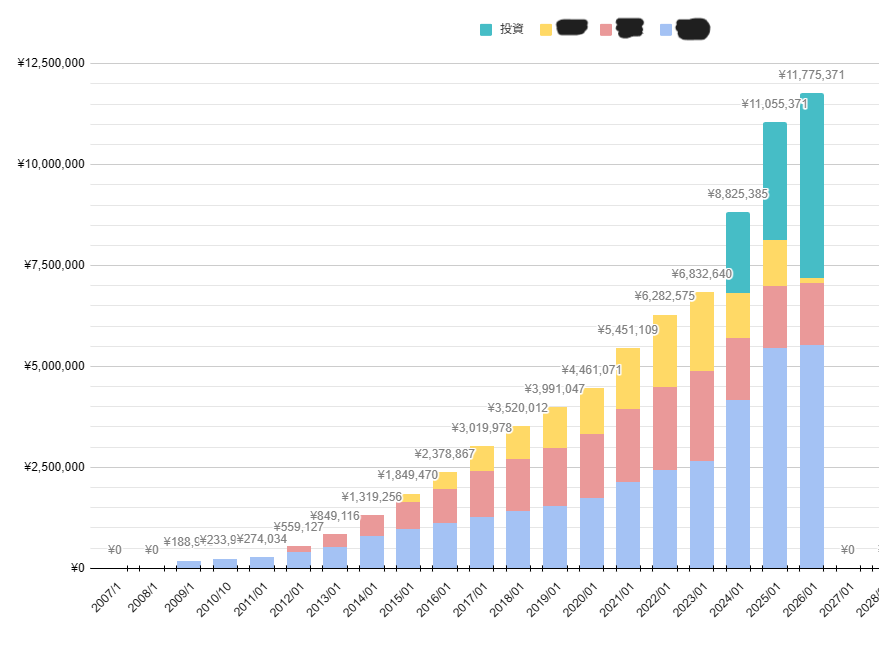Click the ¥5,000,000 y-axis label

[54, 366]
